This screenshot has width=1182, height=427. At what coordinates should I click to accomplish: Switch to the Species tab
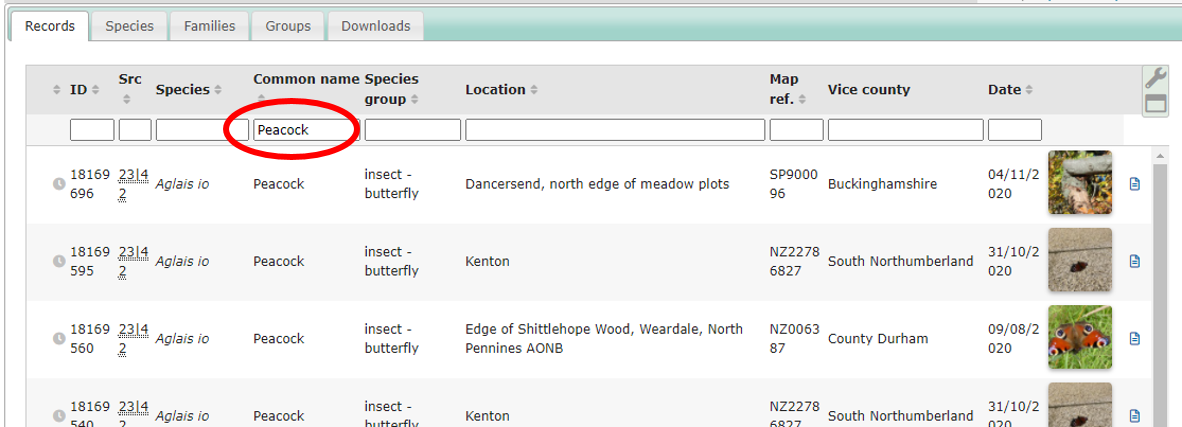pyautogui.click(x=130, y=26)
